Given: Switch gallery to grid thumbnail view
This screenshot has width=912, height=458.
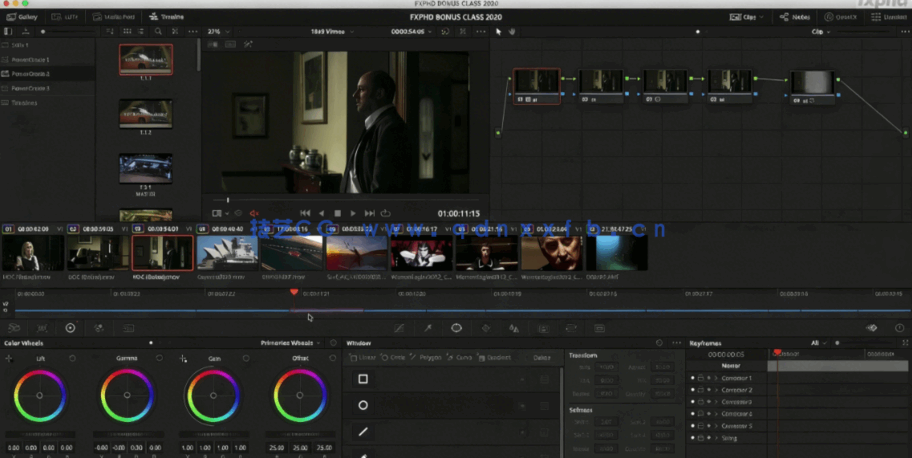Looking at the screenshot, I should (127, 31).
